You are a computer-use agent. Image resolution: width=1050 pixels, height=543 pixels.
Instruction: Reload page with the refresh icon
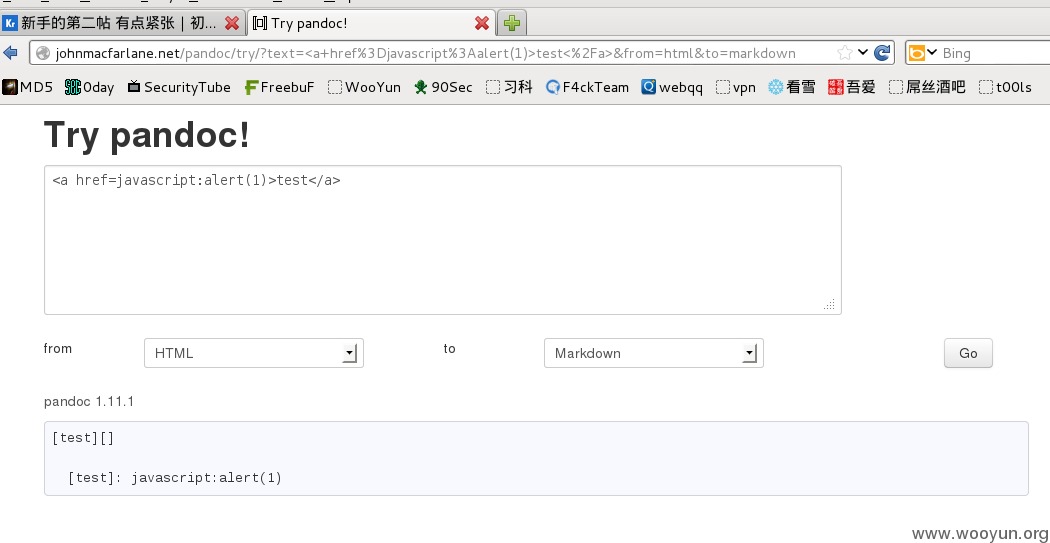883,53
